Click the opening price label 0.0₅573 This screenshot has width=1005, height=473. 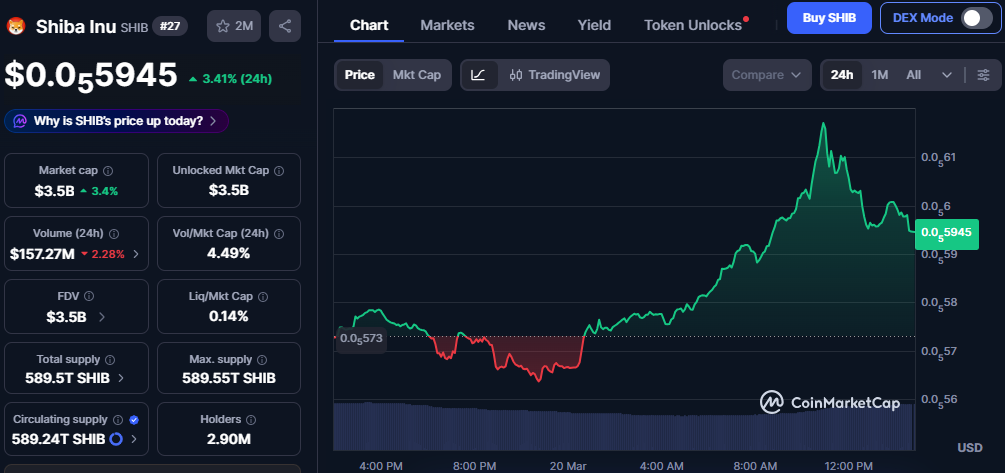361,338
